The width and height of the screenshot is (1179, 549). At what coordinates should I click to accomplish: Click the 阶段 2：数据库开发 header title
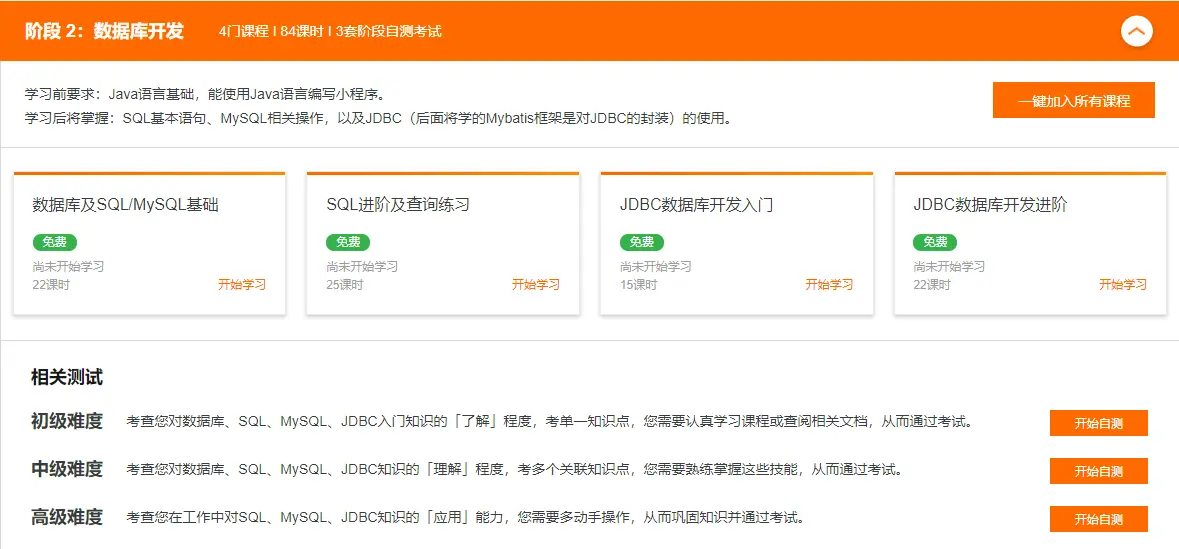pos(105,32)
